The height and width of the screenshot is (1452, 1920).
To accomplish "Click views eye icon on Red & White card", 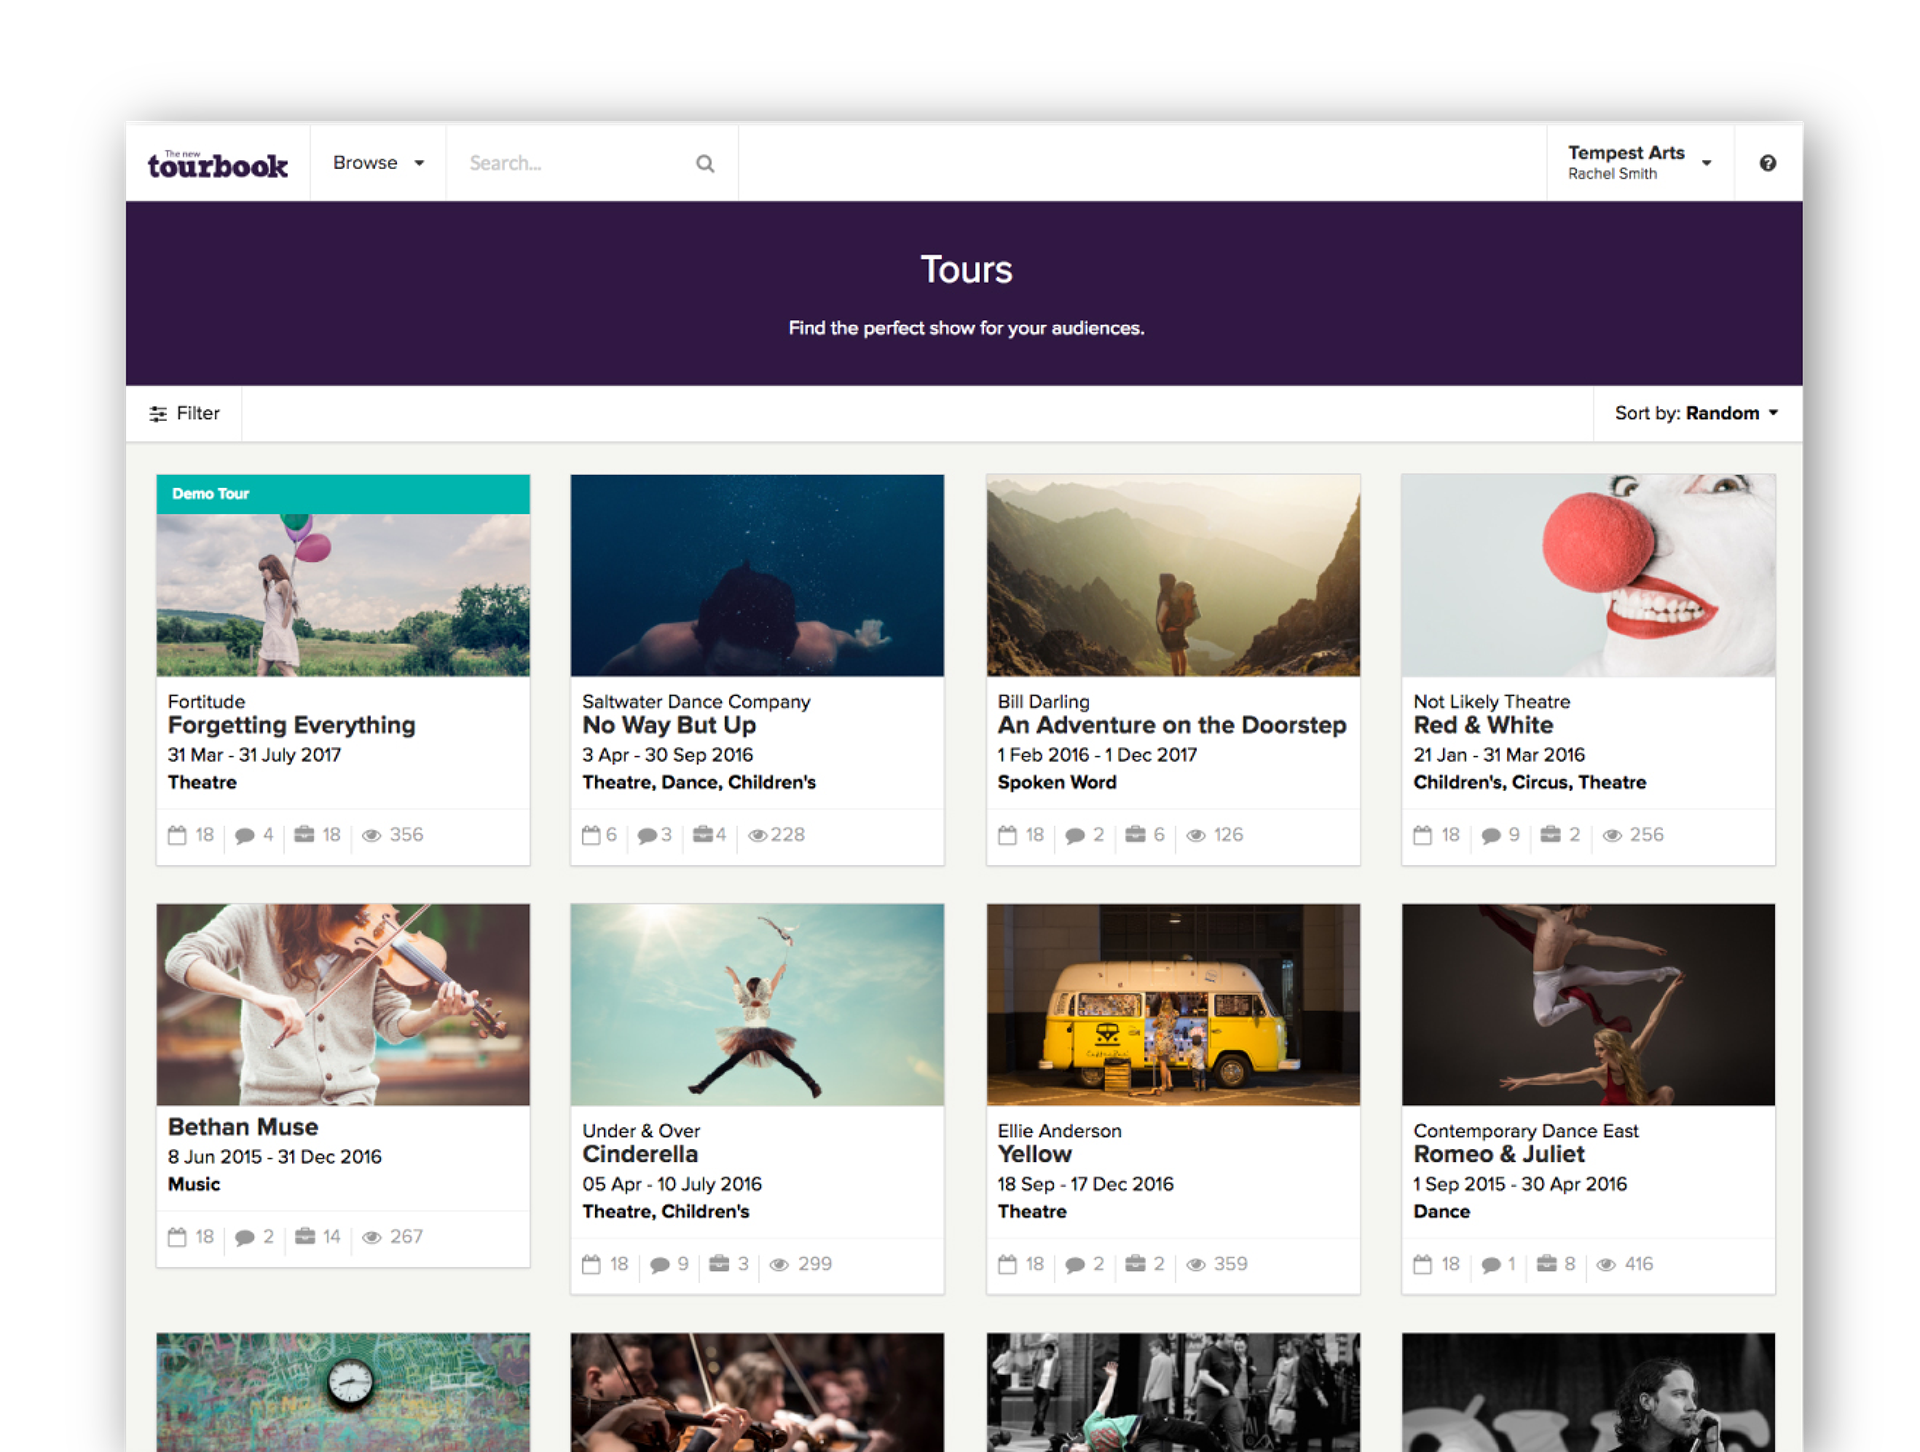I will point(1612,836).
